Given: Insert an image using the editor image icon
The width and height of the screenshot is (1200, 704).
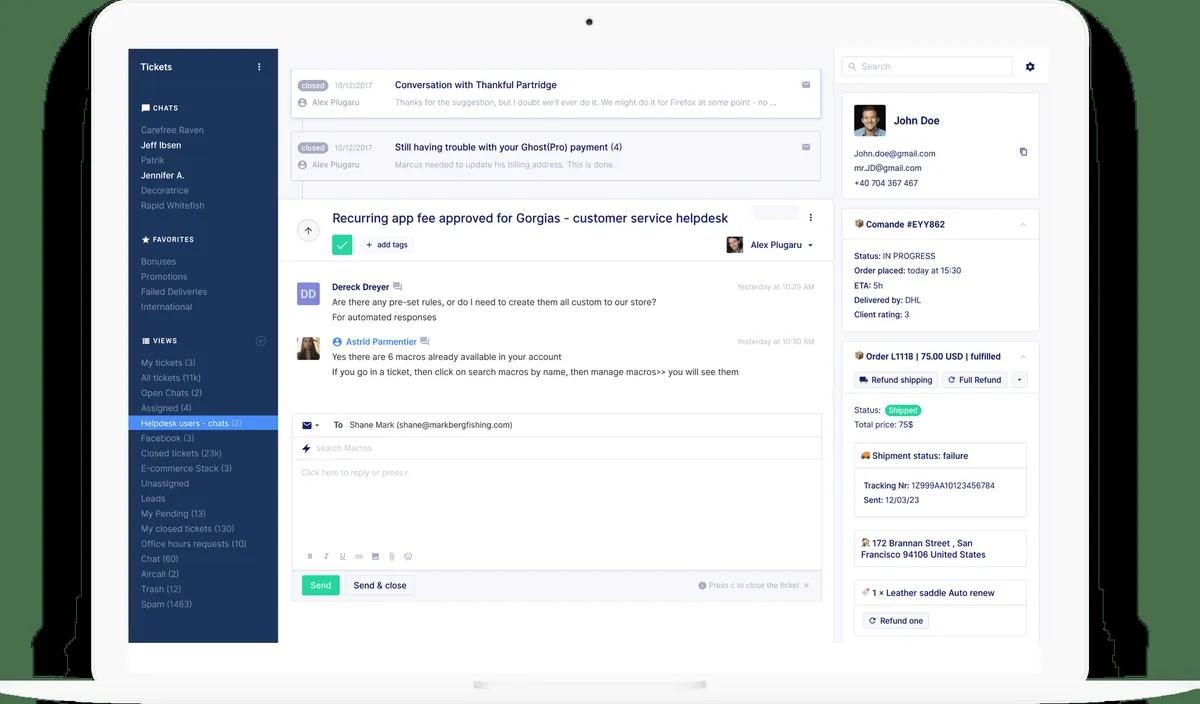Looking at the screenshot, I should click(375, 556).
